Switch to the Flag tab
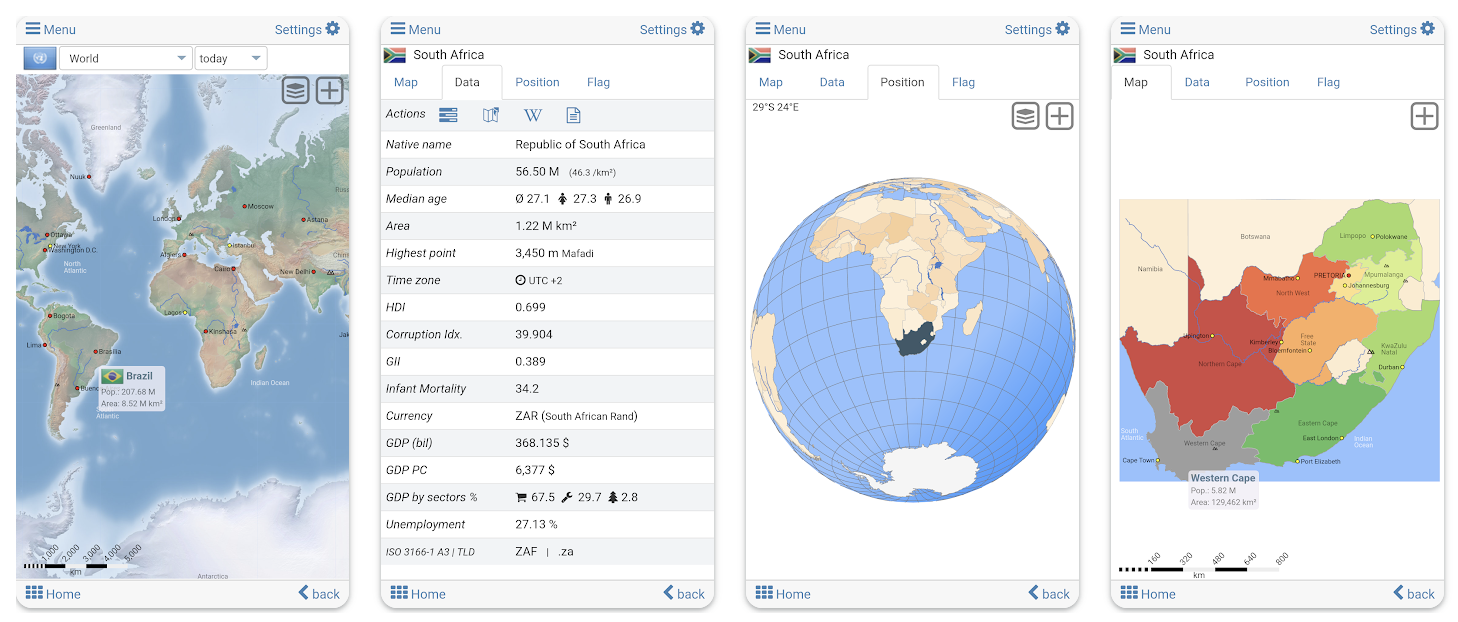This screenshot has height=622, width=1458. tap(598, 82)
